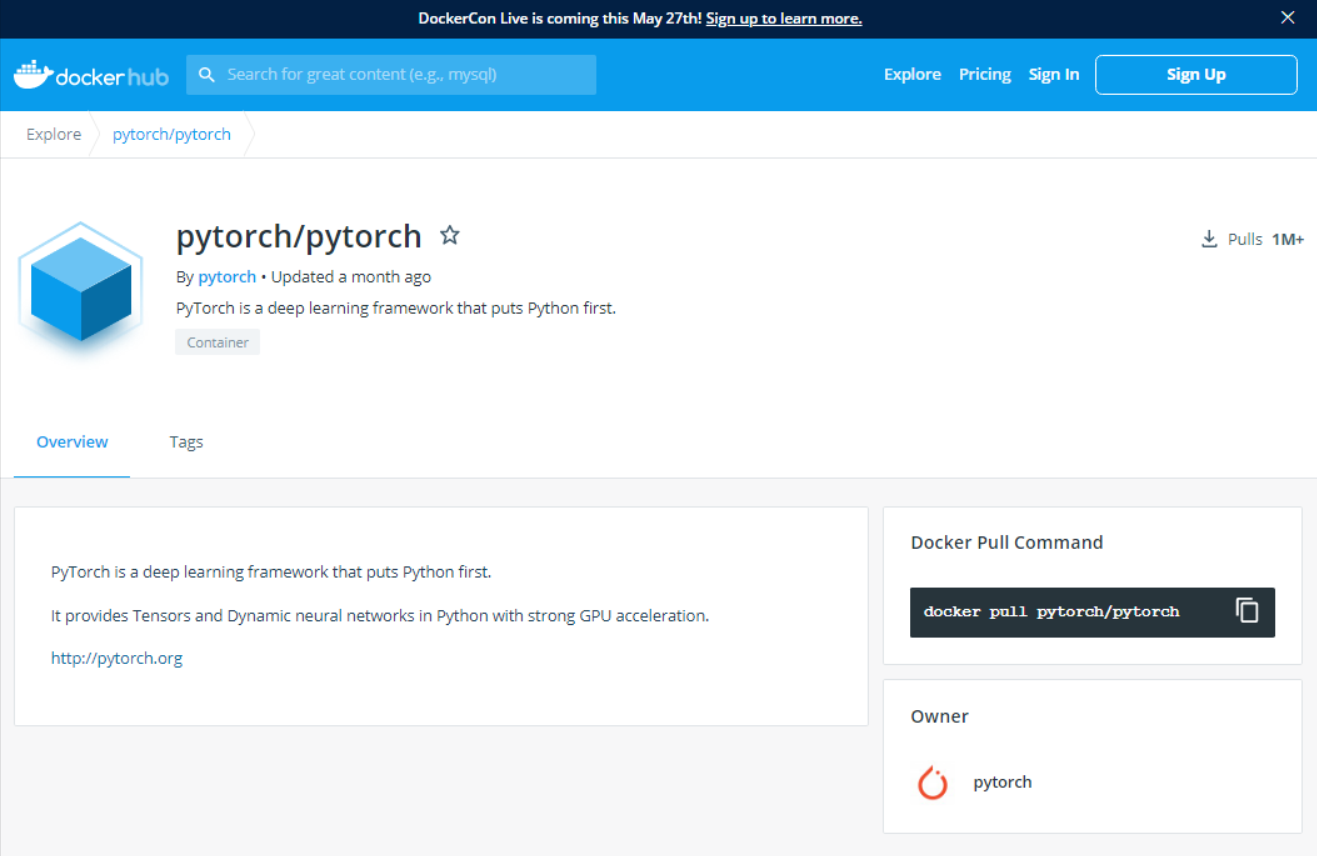Open Explore in top navigation
1317x856 pixels.
coord(912,75)
